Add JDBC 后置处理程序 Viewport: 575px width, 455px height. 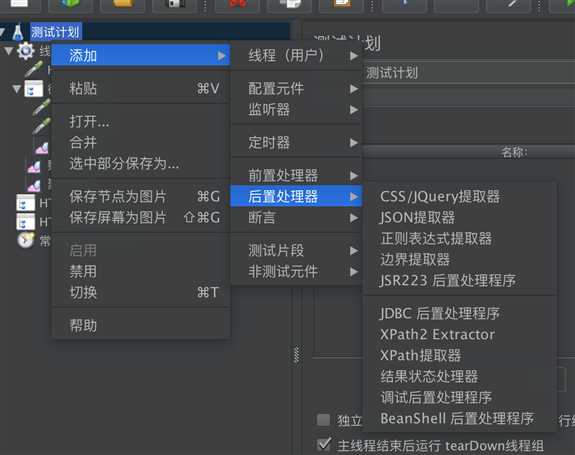click(460, 313)
